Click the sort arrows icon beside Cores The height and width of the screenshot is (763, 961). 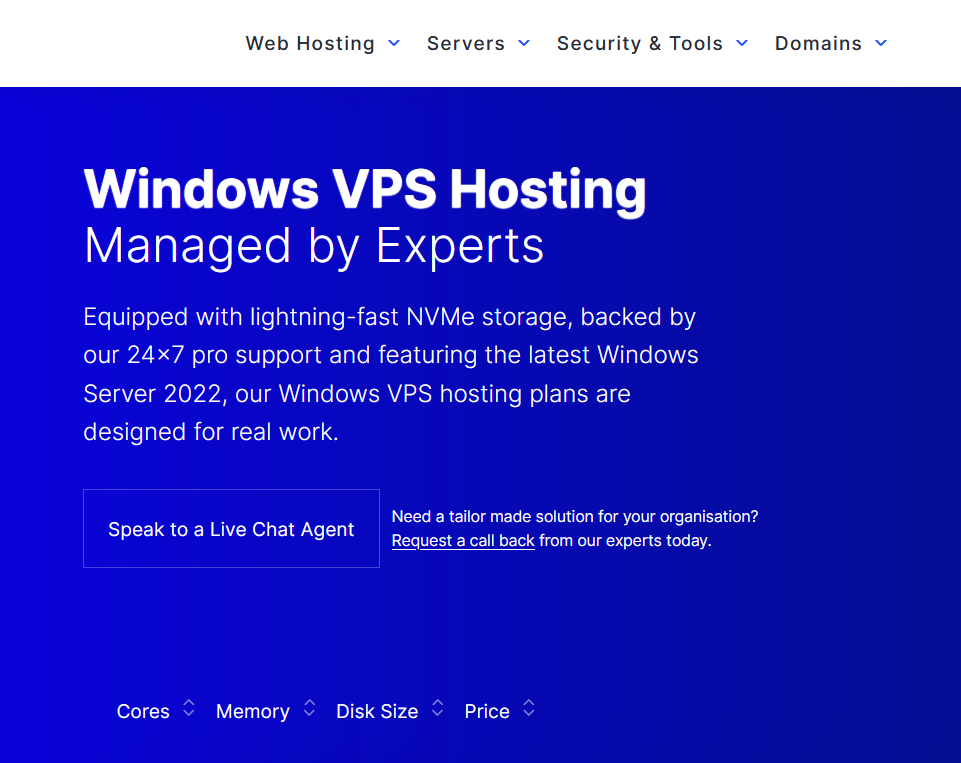coord(189,709)
